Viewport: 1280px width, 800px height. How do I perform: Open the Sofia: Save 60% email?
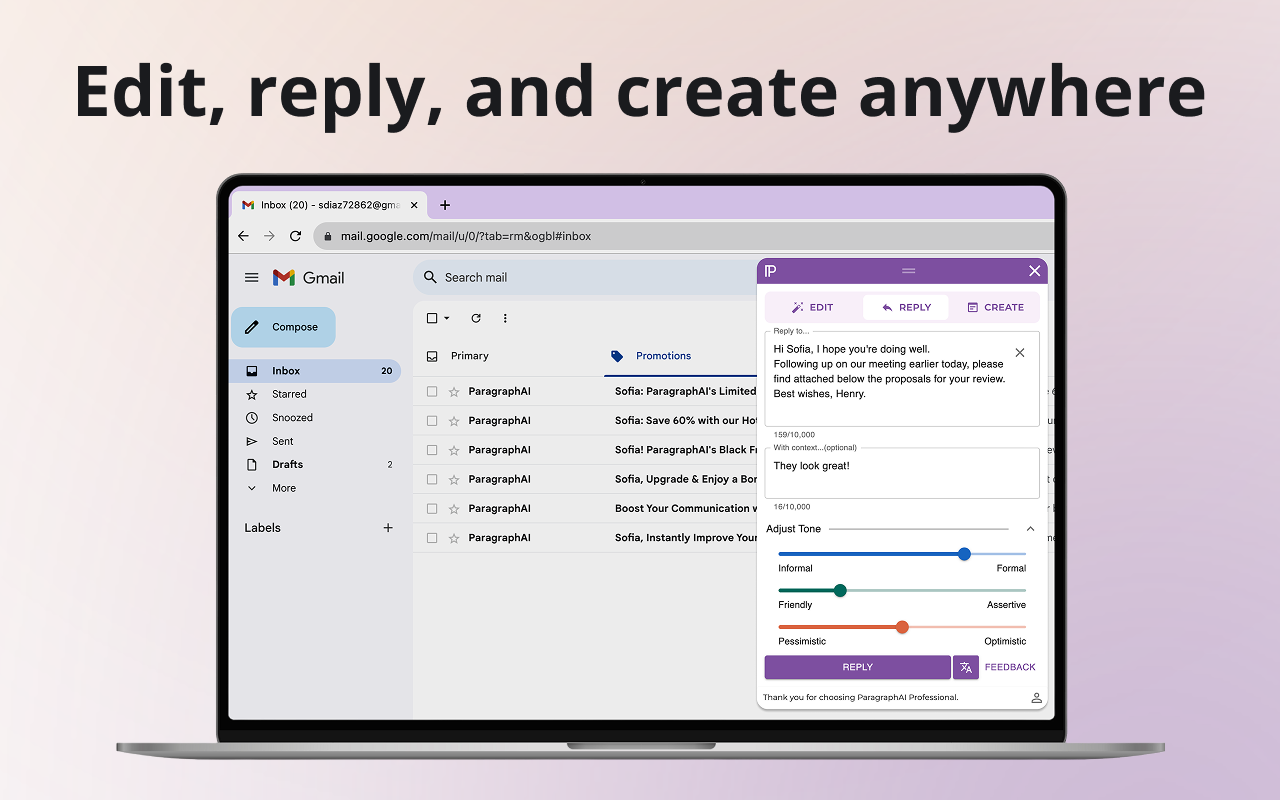[686, 421]
